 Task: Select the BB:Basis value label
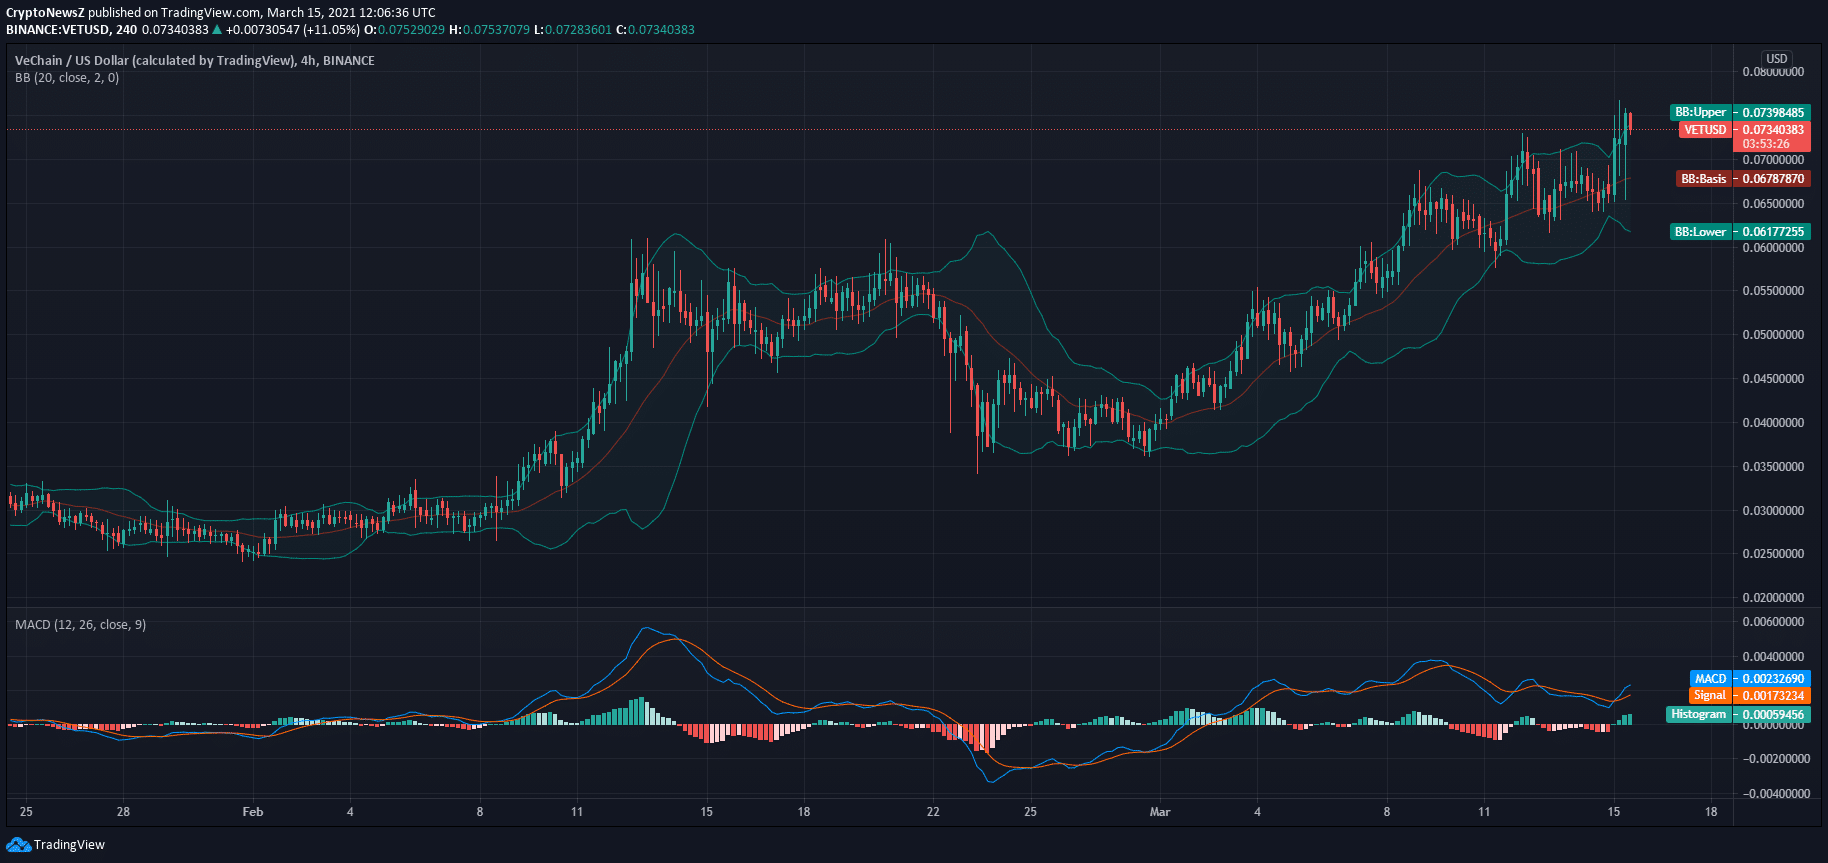(x=1743, y=179)
